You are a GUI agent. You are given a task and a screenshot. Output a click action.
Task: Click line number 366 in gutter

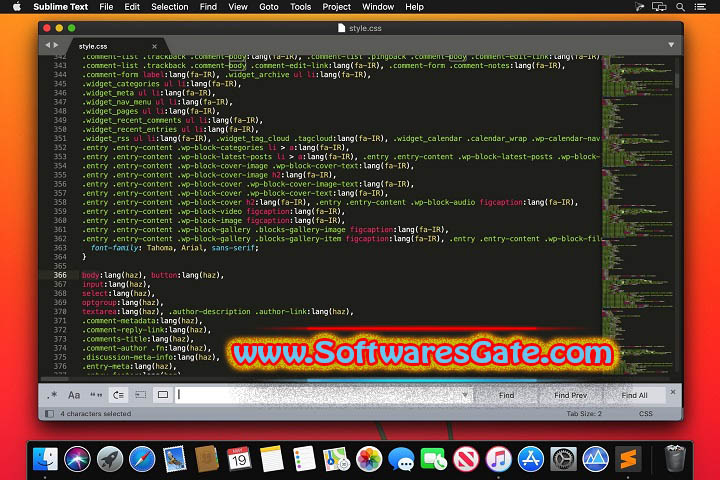60,275
